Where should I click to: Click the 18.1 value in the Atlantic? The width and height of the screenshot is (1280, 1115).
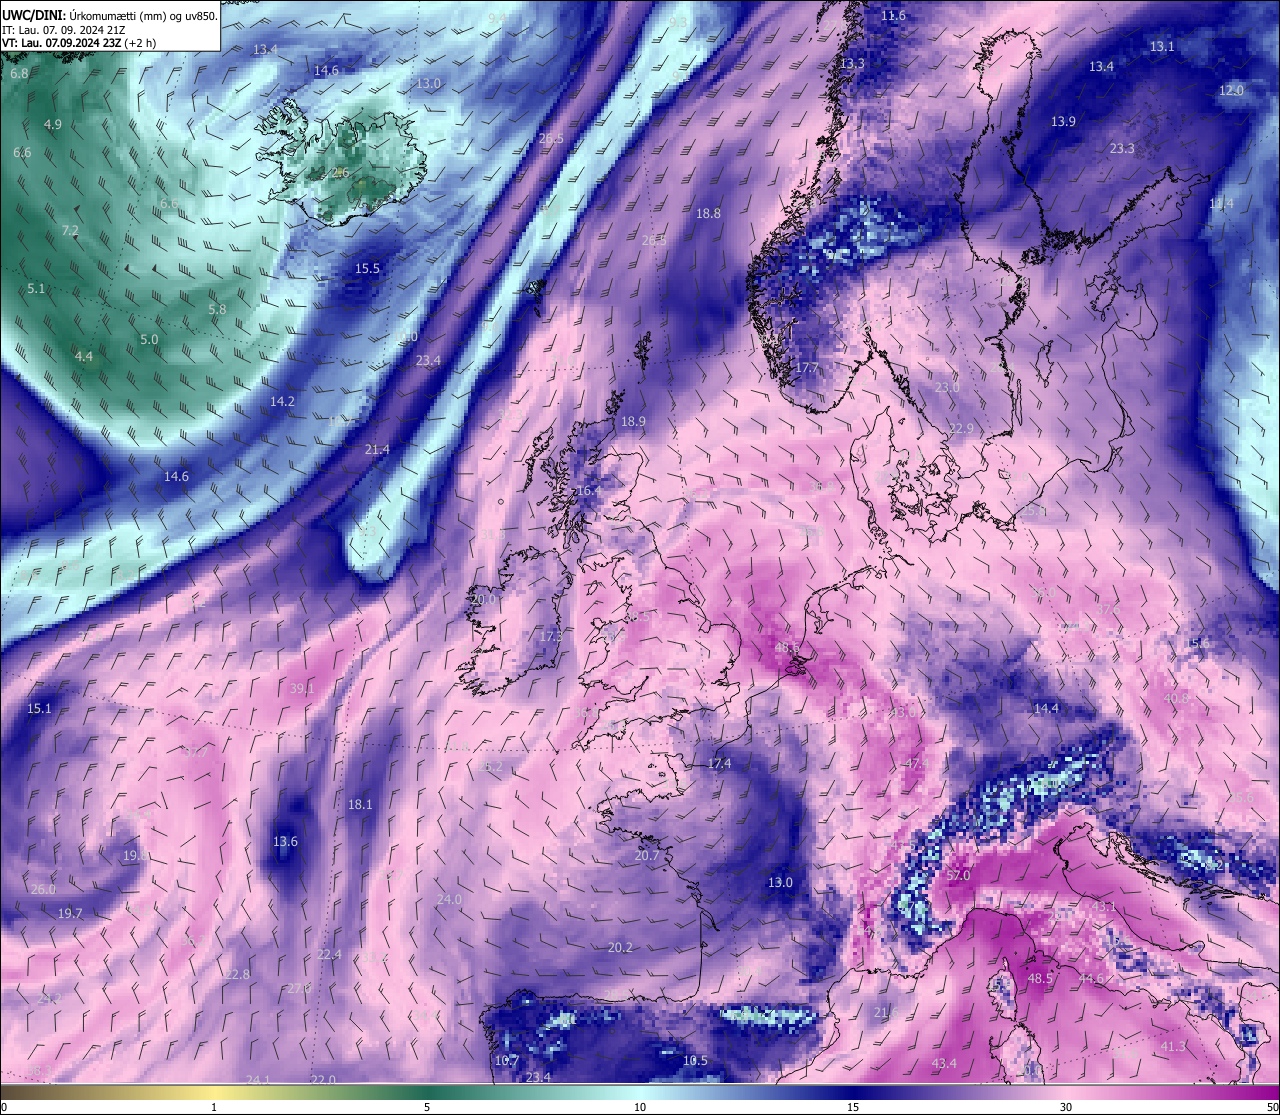[x=360, y=804]
